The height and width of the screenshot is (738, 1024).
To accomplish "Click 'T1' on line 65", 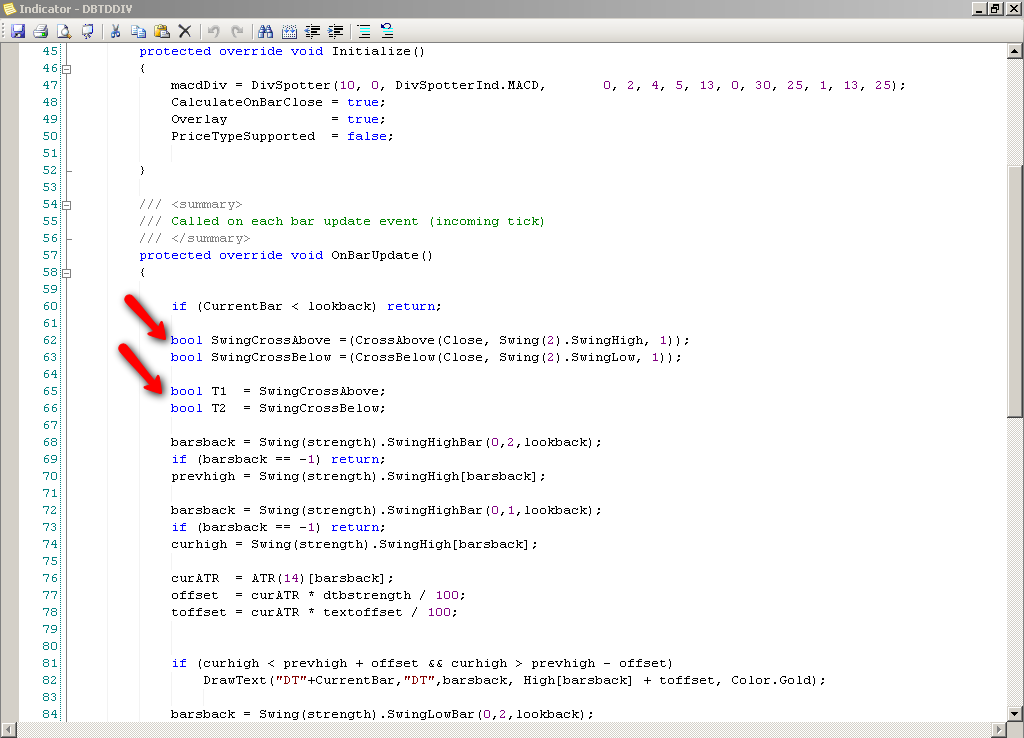I will coord(219,391).
